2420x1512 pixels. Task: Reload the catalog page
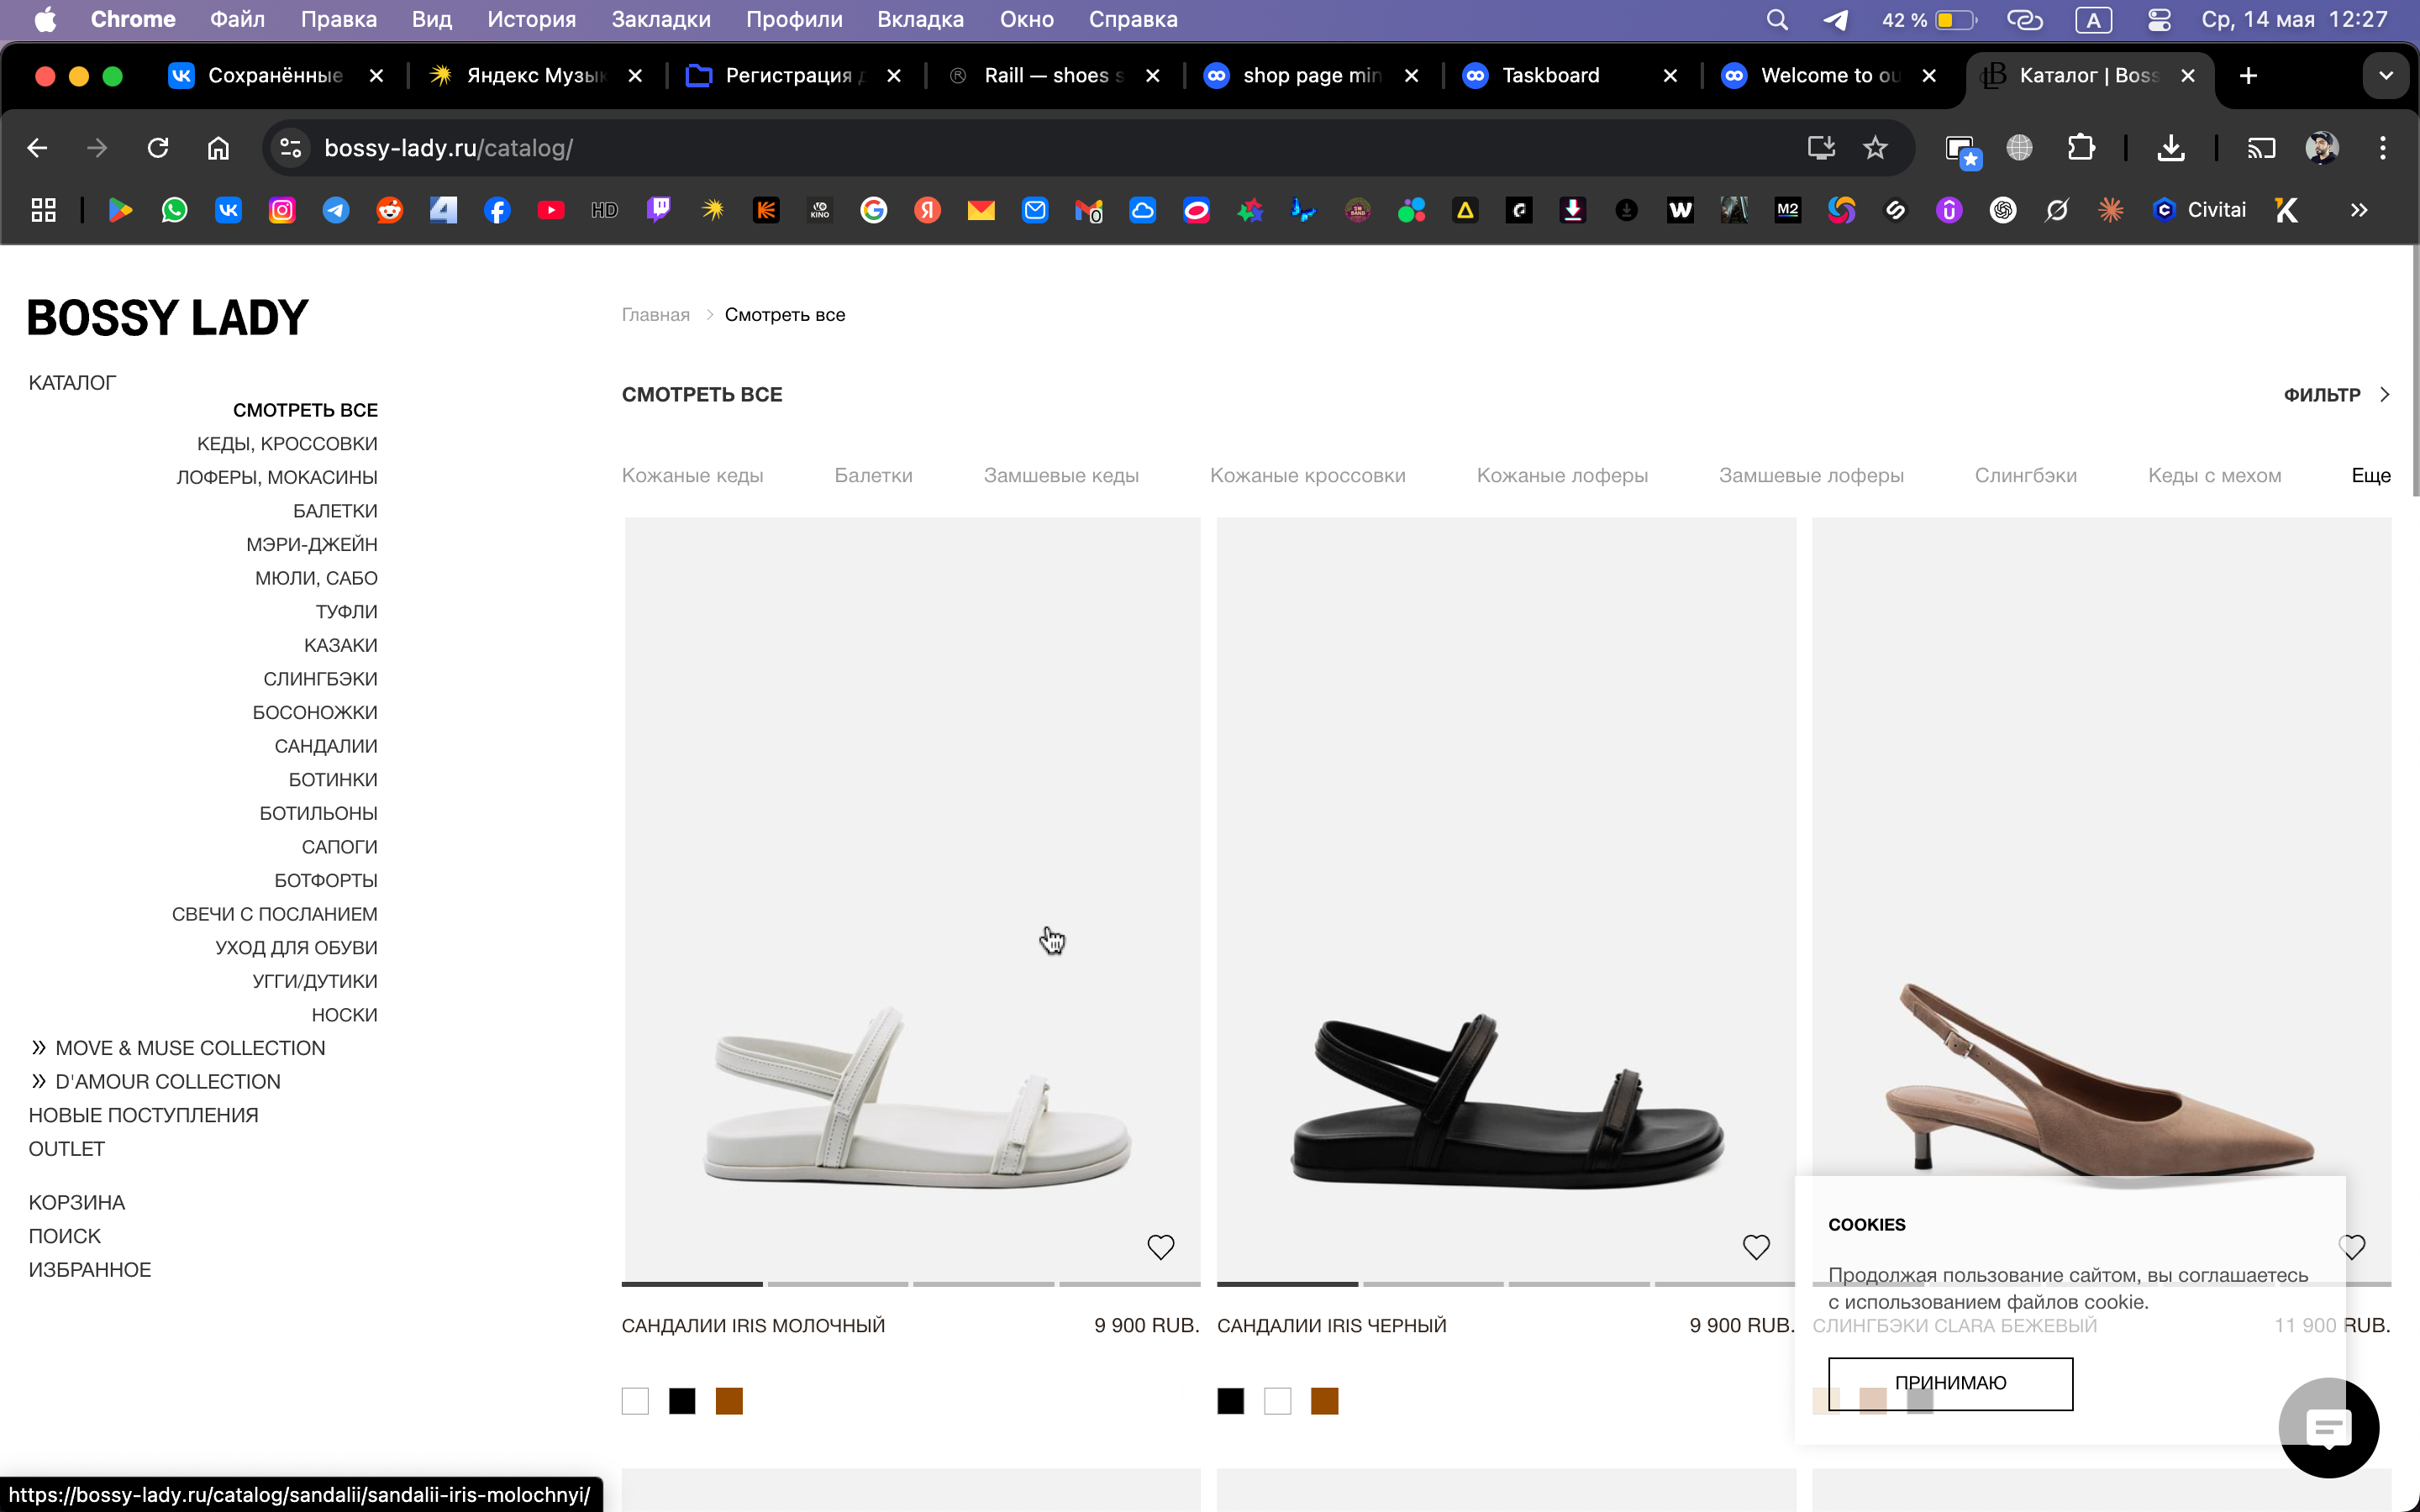pyautogui.click(x=158, y=148)
